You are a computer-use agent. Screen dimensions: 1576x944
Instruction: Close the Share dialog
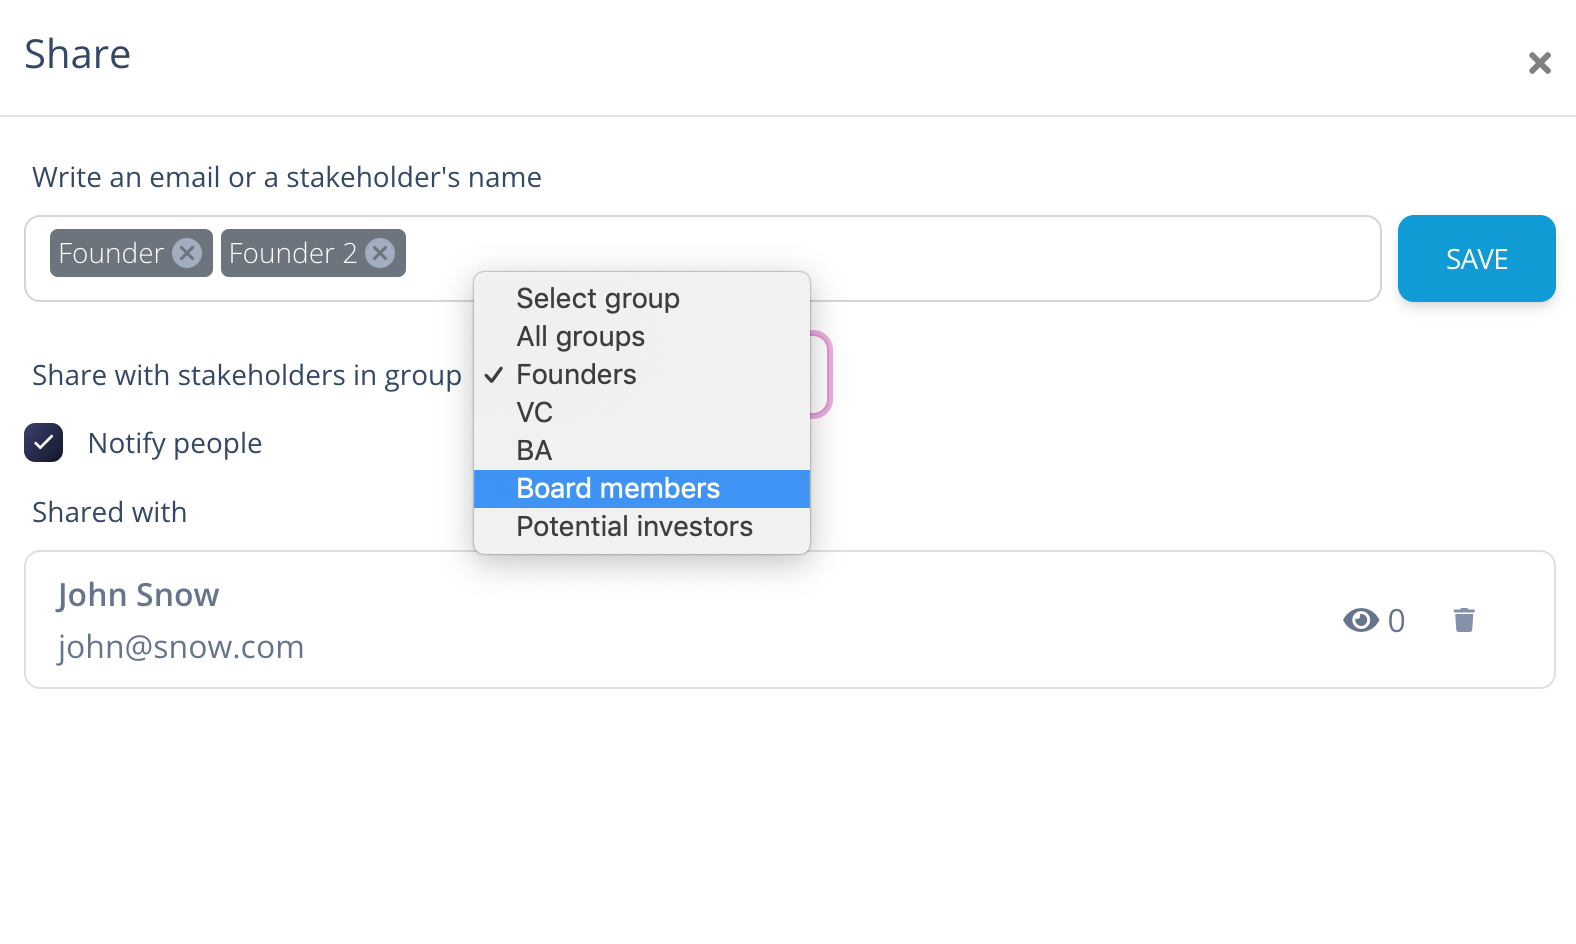tap(1540, 63)
